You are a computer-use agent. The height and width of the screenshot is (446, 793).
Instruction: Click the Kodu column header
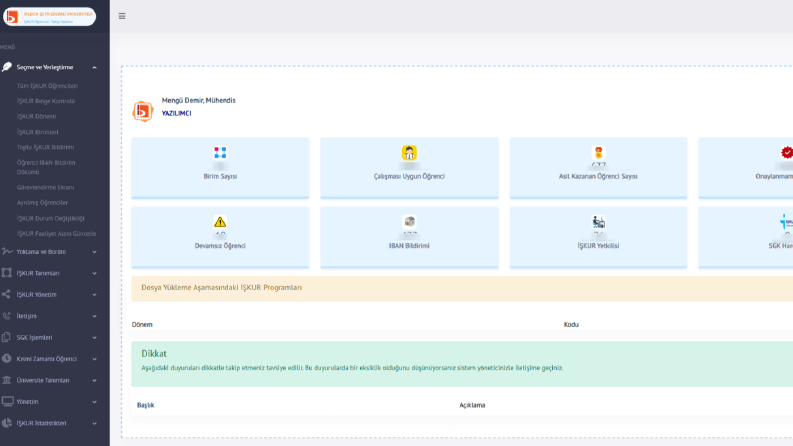(x=571, y=325)
